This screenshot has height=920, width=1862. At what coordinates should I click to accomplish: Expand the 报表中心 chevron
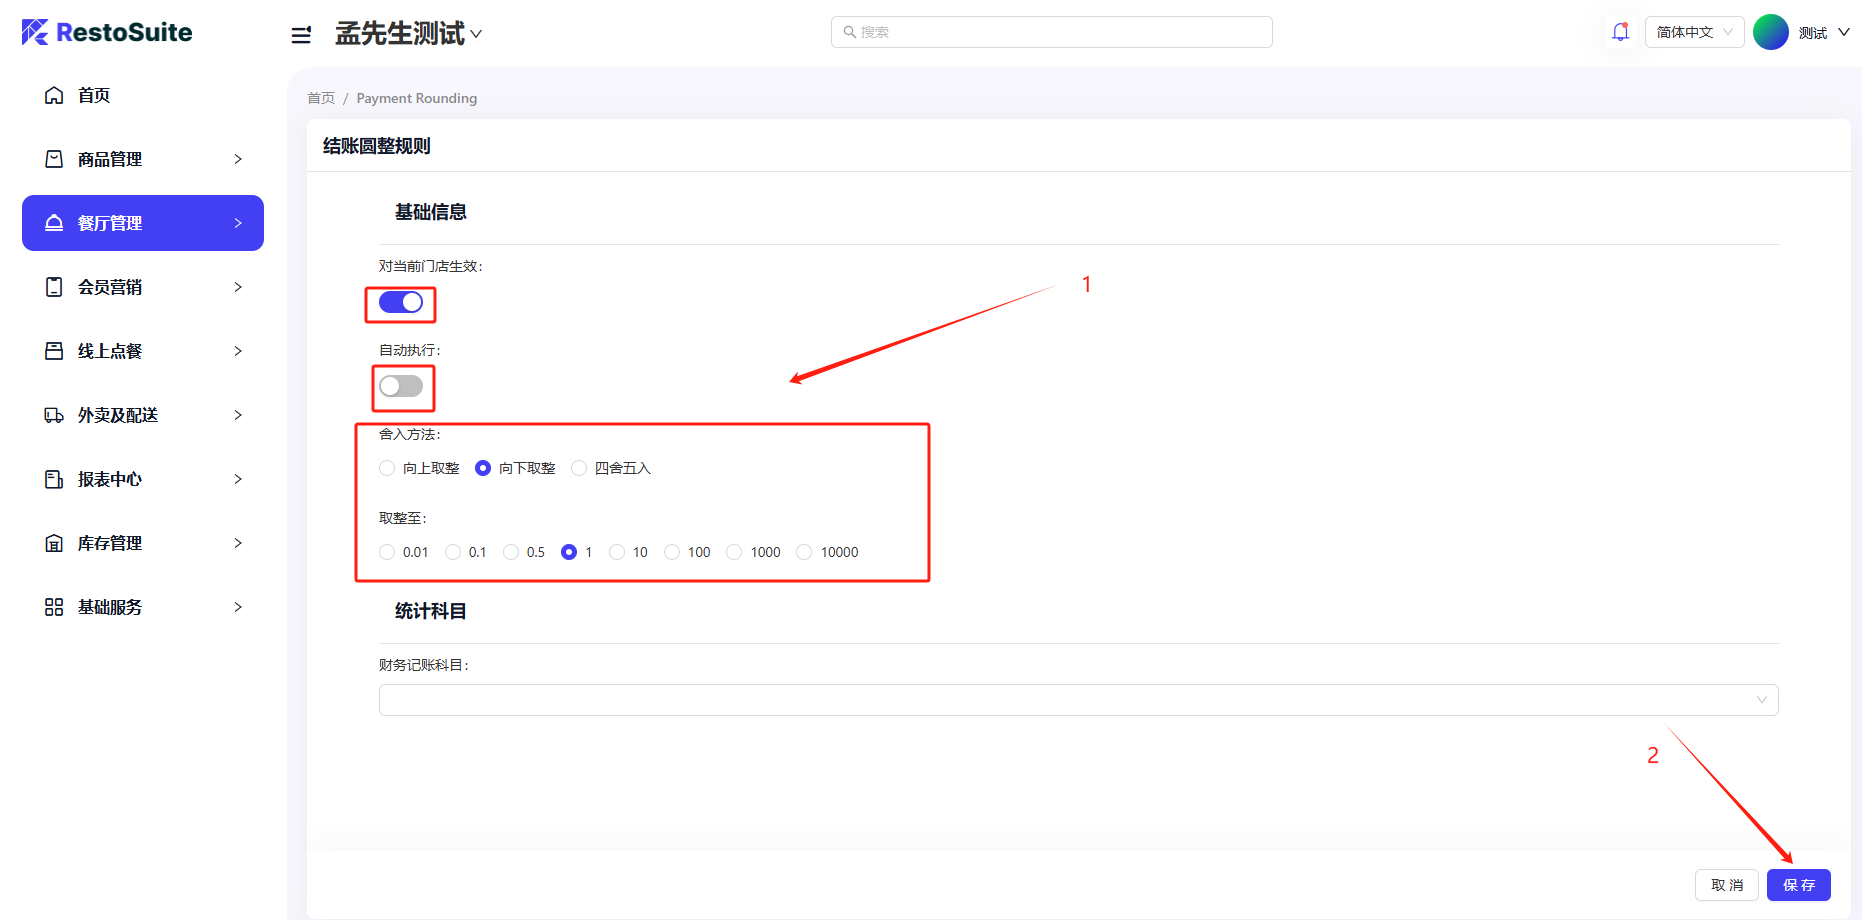pos(238,479)
